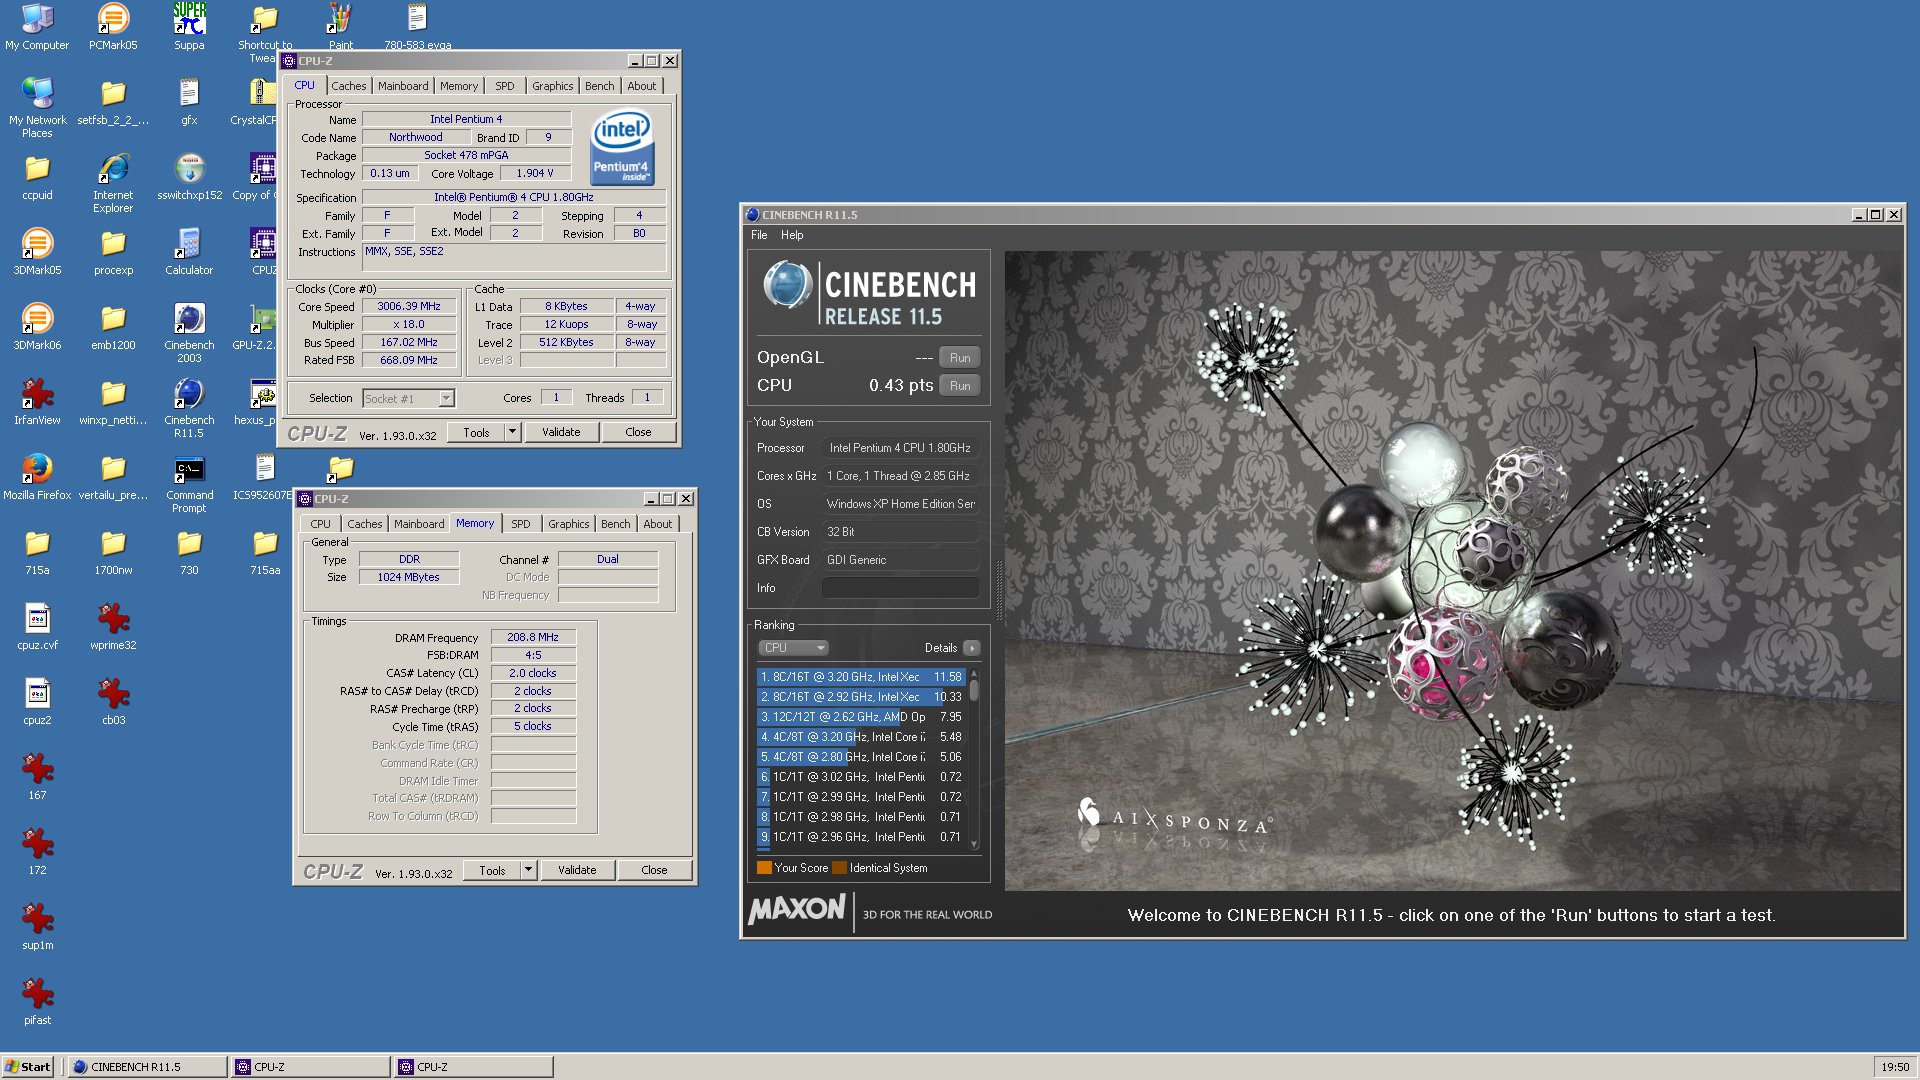Open the procexp folder icon
The image size is (1920, 1080).
[113, 252]
